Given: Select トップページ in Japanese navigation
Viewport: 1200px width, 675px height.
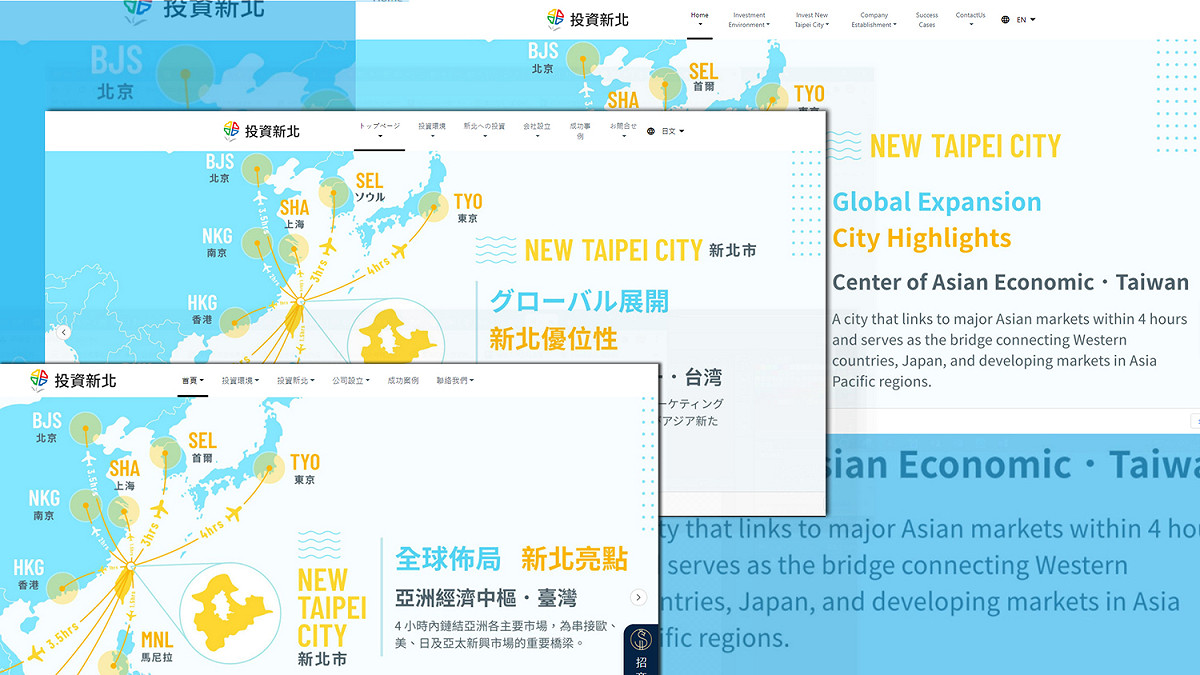Looking at the screenshot, I should (x=379, y=130).
